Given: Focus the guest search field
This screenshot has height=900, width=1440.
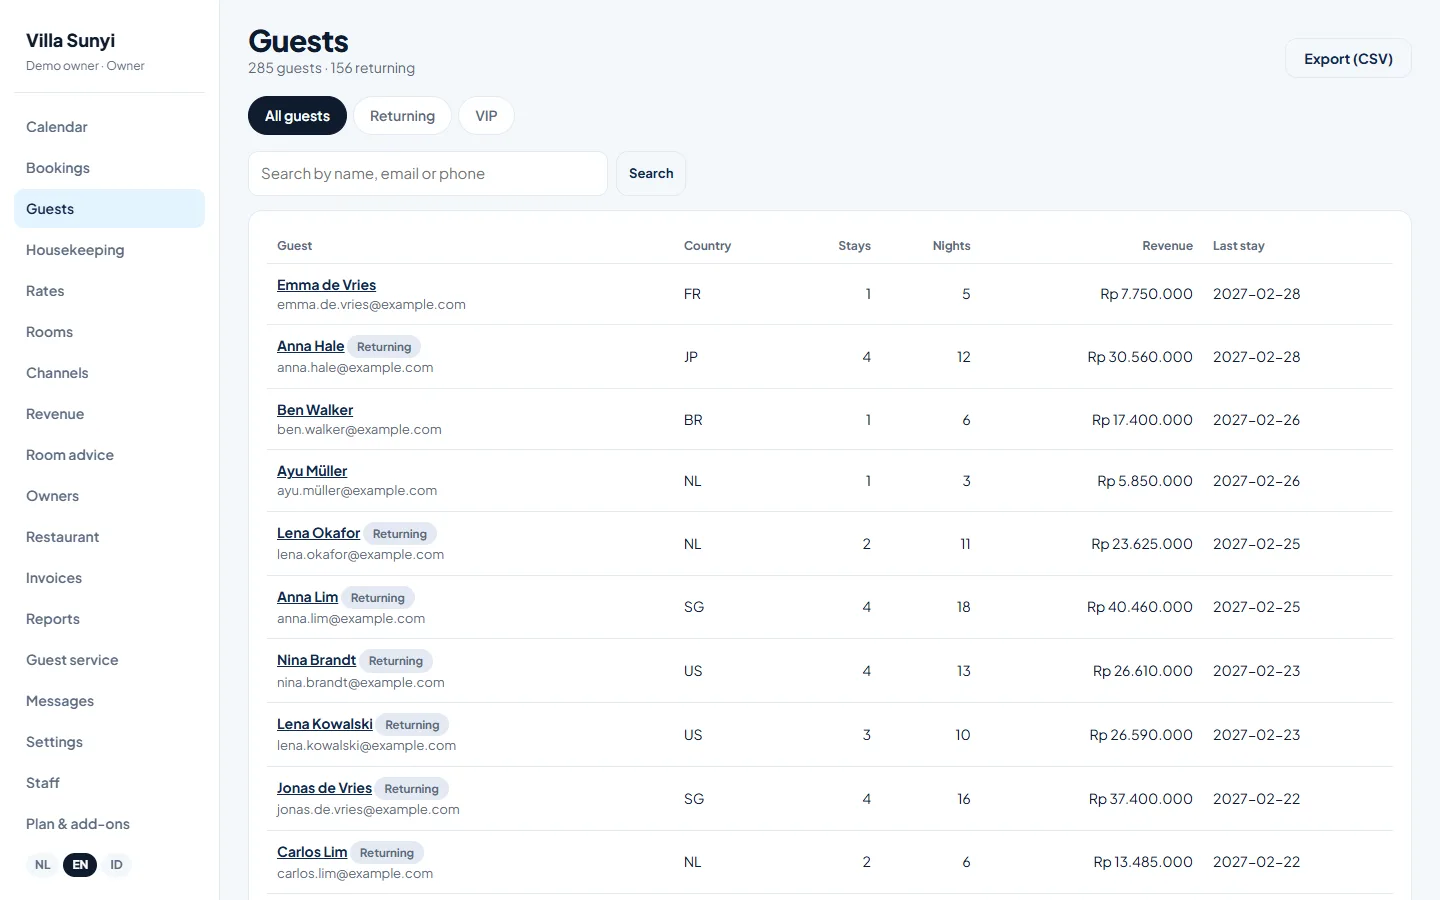Looking at the screenshot, I should (428, 174).
